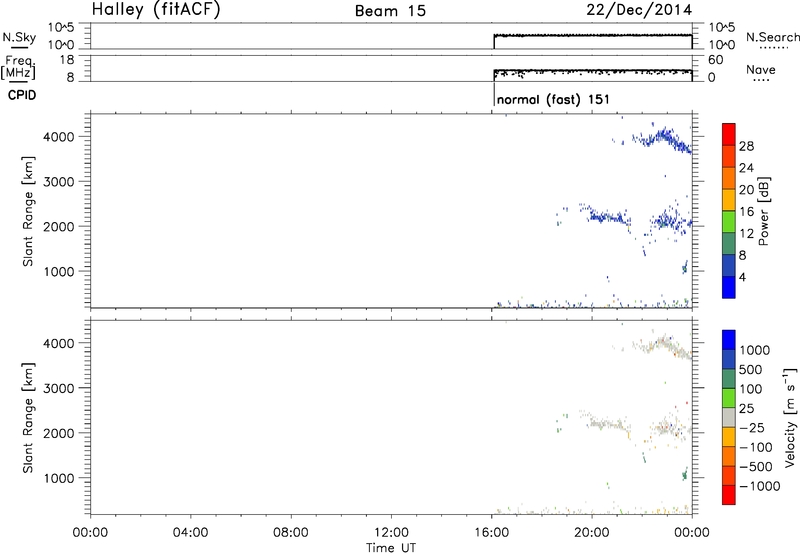Viewport: 800px width, 554px height.
Task: Click the grey segment of the velocity color bar
Action: click(x=729, y=417)
